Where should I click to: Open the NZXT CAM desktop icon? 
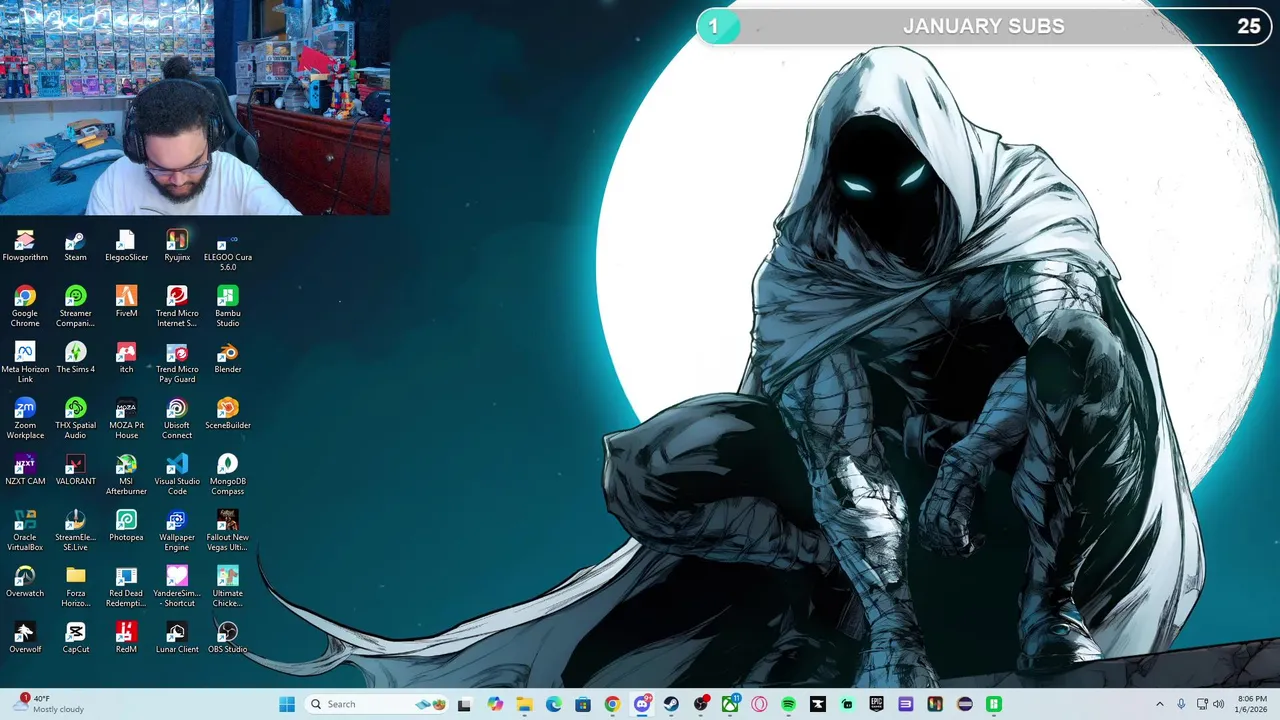pyautogui.click(x=25, y=470)
